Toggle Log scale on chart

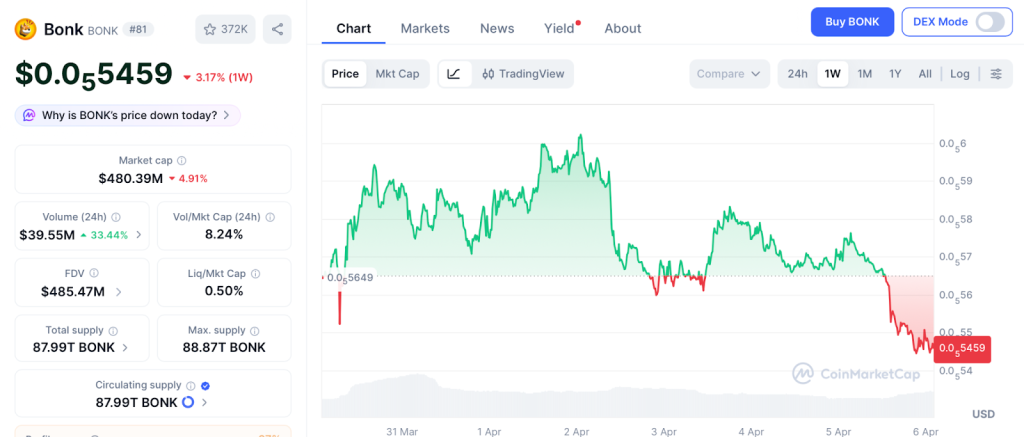pos(960,74)
